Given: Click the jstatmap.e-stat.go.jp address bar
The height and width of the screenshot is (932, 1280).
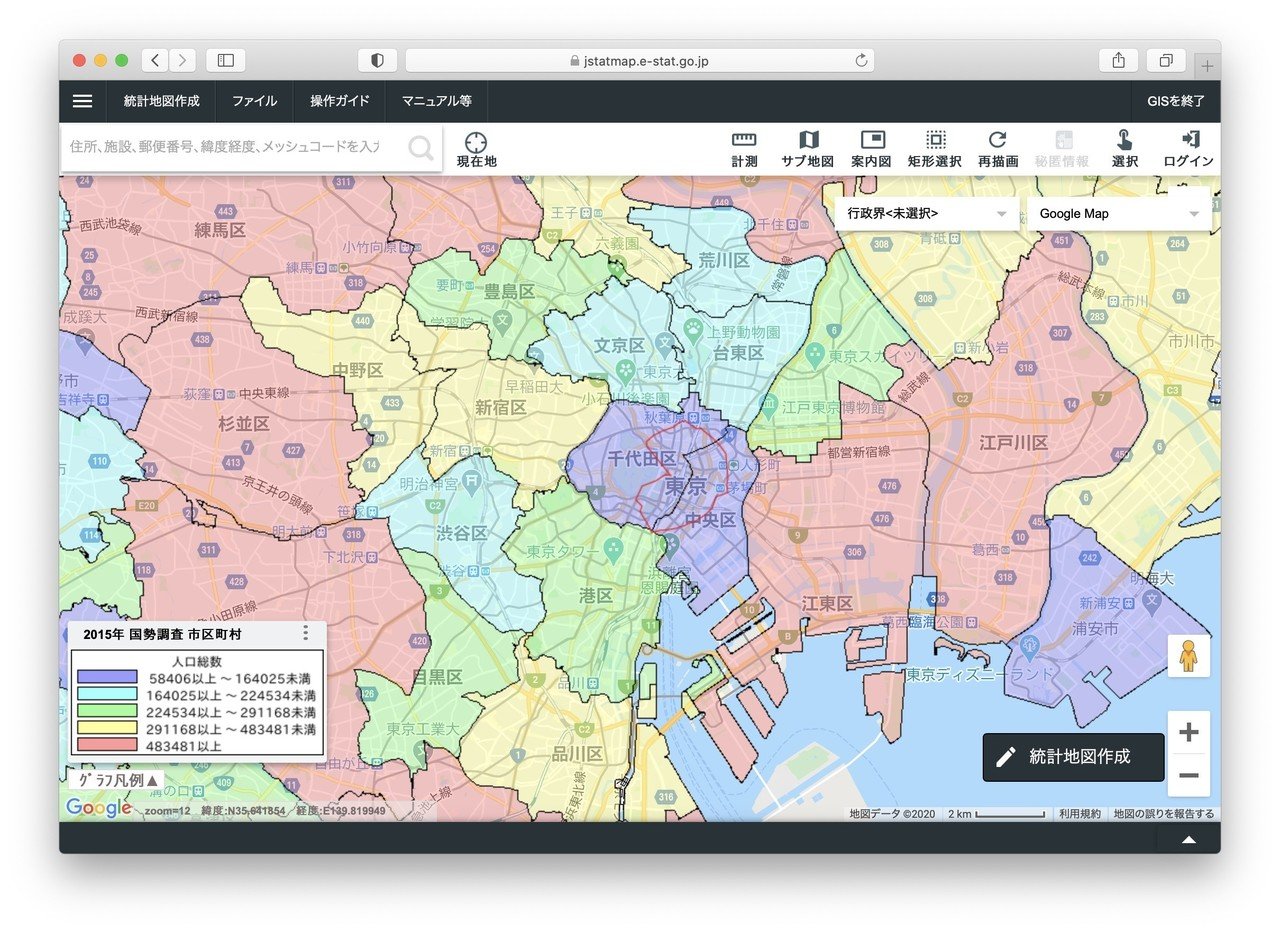Looking at the screenshot, I should pyautogui.click(x=639, y=60).
